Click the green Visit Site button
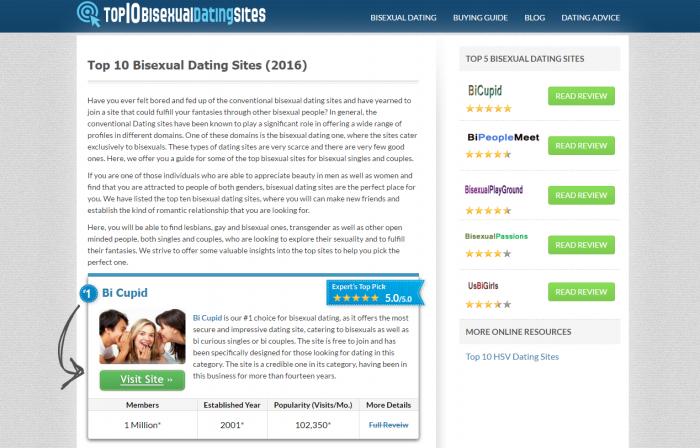700x448 pixels. pyautogui.click(x=142, y=380)
